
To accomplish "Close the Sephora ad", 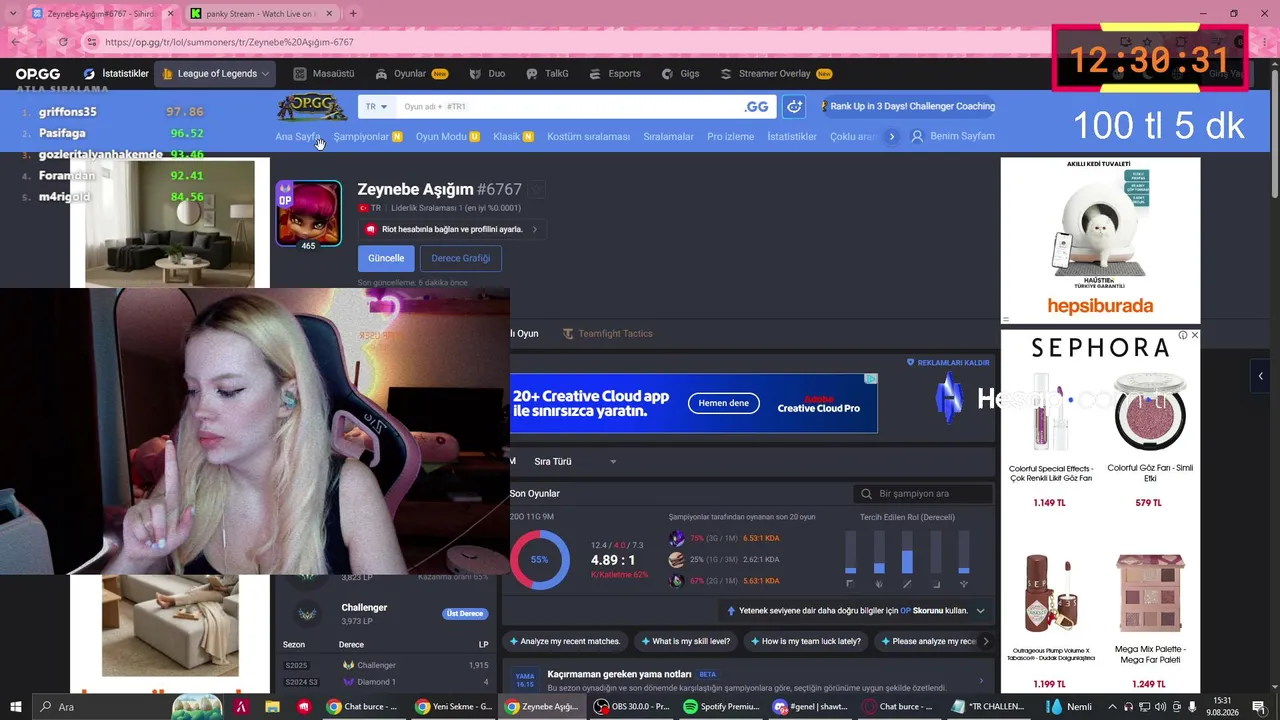I will point(1194,335).
